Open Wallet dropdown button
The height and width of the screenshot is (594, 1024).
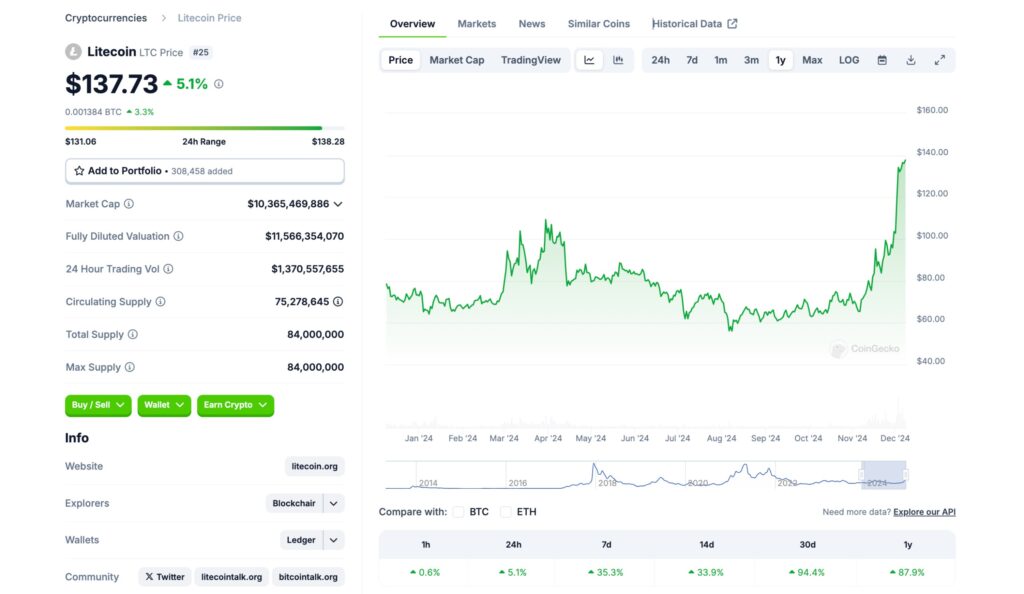click(x=164, y=405)
